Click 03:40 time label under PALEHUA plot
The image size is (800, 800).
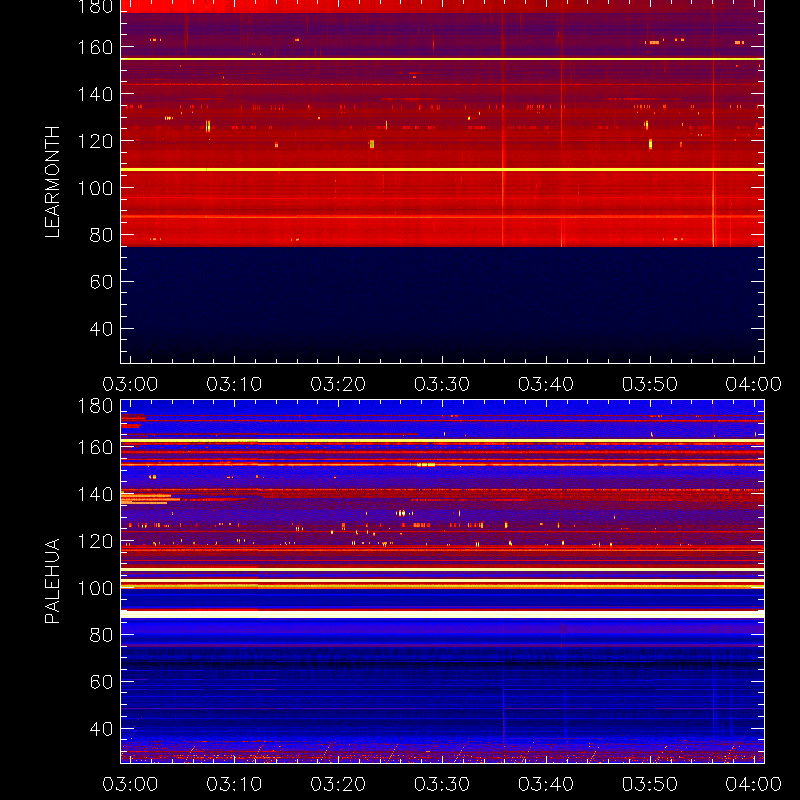pos(546,784)
